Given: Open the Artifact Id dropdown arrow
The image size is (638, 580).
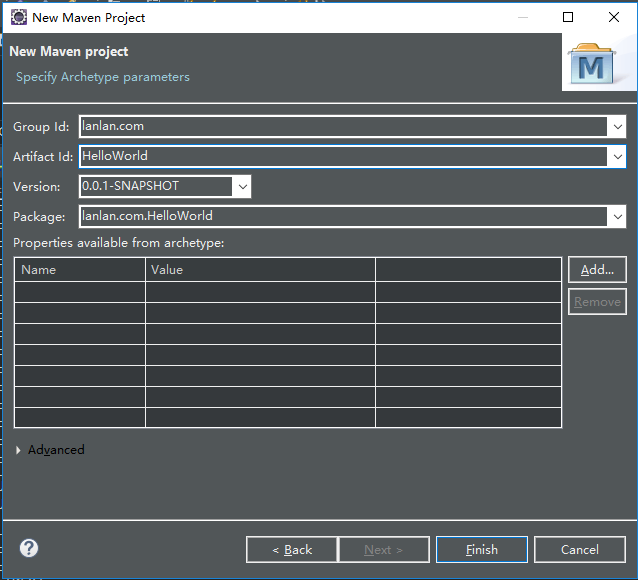Looking at the screenshot, I should (x=618, y=156).
